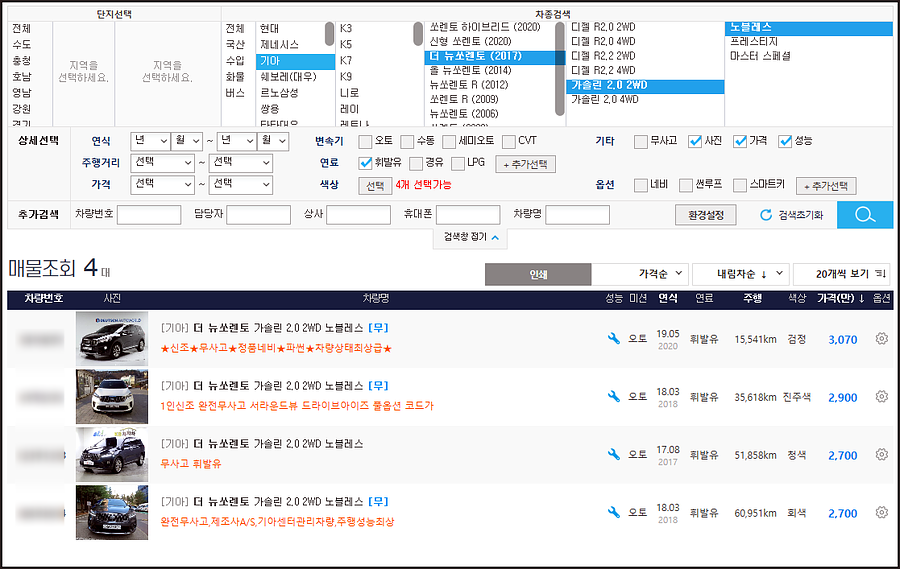
Task: Check the 네비 option checkbox
Action: pos(641,185)
